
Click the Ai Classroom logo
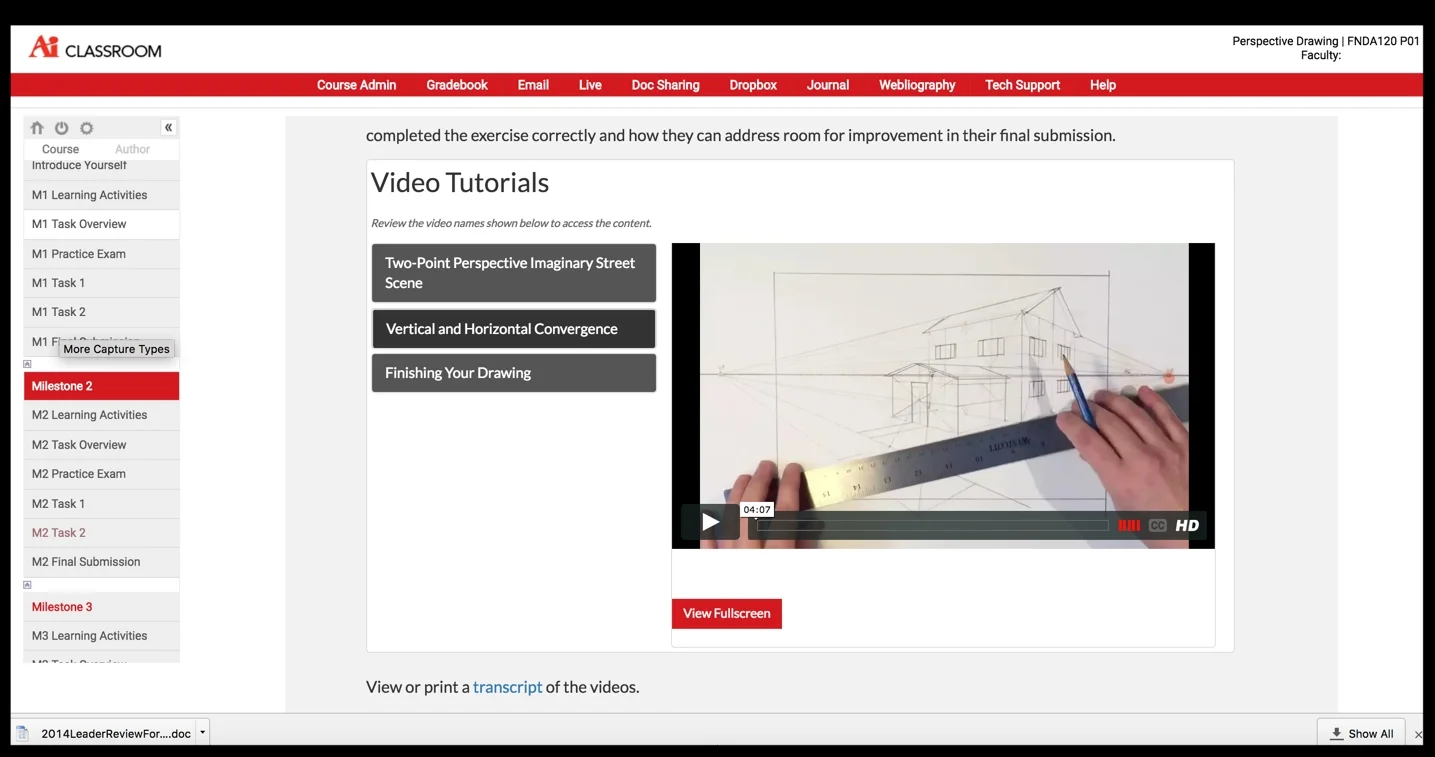coord(94,48)
